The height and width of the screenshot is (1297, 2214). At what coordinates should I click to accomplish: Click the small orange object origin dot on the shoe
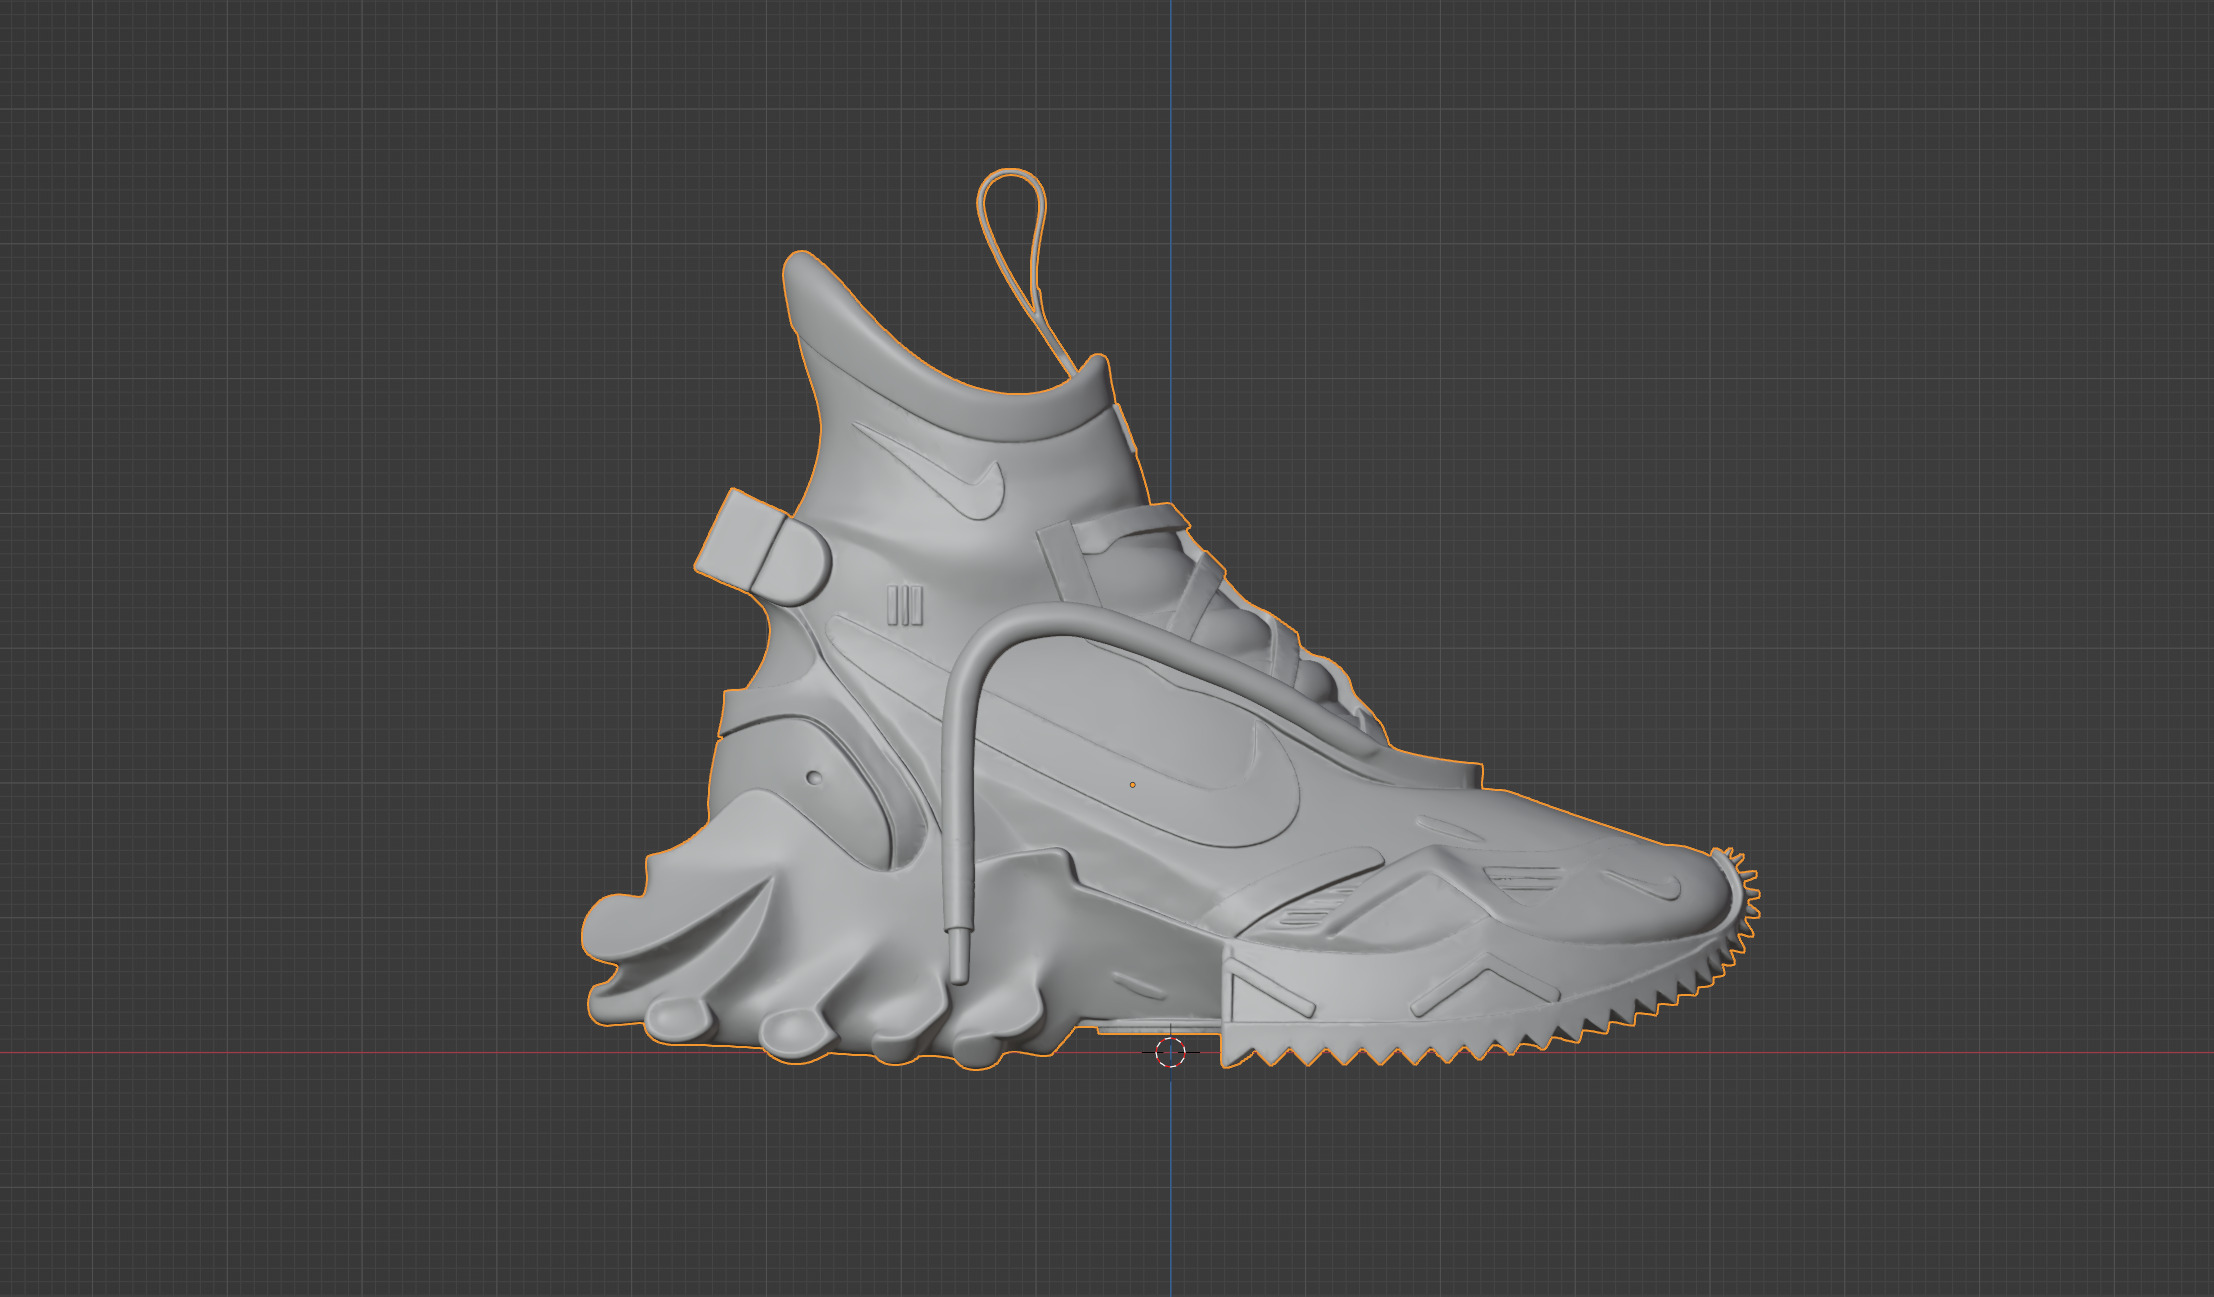coord(1132,785)
